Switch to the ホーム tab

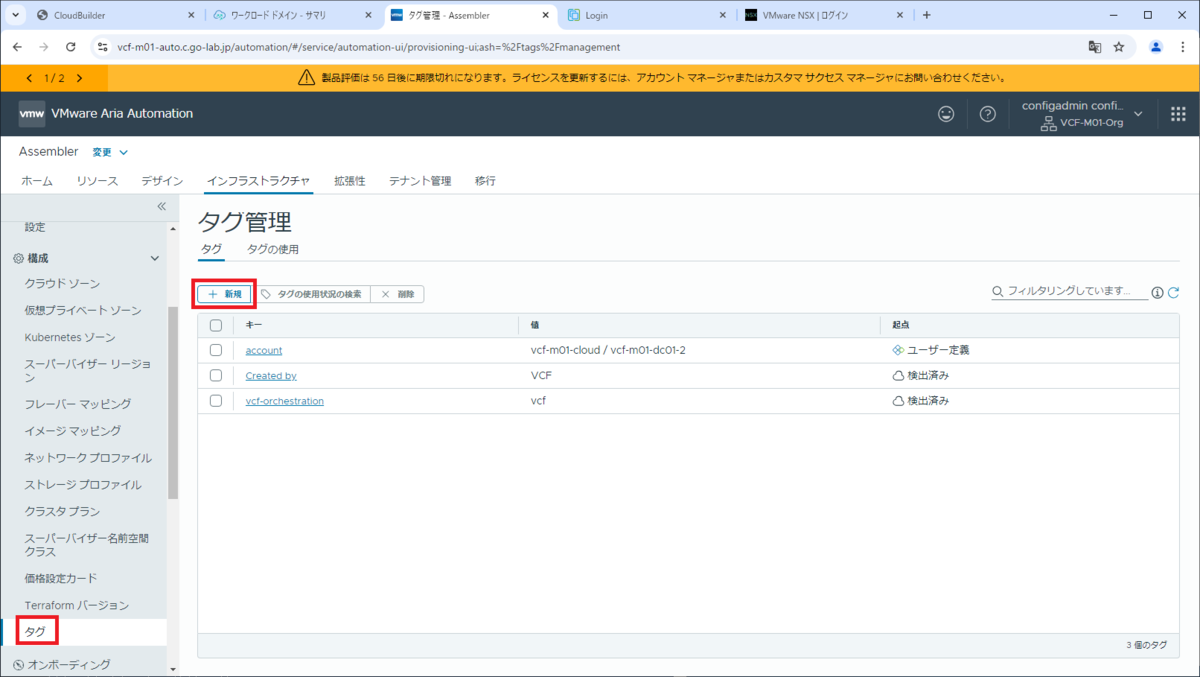[x=37, y=181]
